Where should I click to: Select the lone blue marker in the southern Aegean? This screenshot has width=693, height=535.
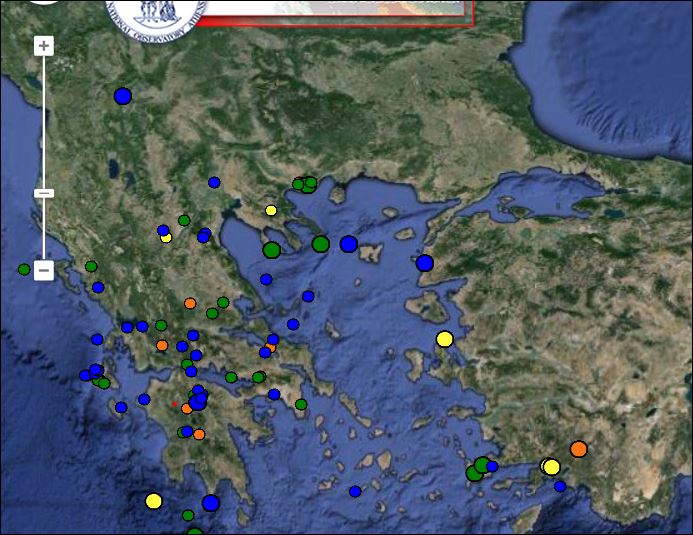(355, 491)
